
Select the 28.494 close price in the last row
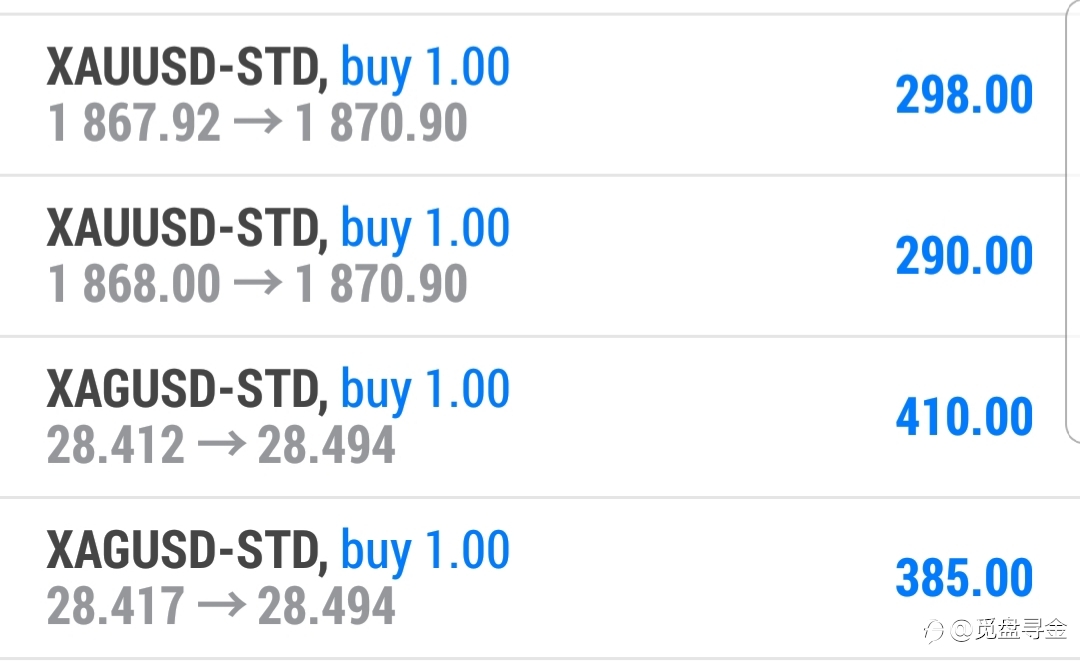click(x=326, y=605)
